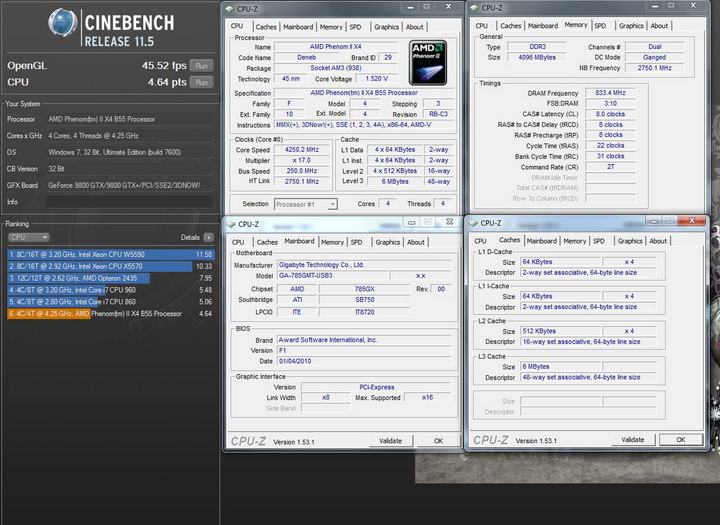Click the CPU-Z title icon of the Caches window
The image size is (720, 525).
(x=475, y=223)
